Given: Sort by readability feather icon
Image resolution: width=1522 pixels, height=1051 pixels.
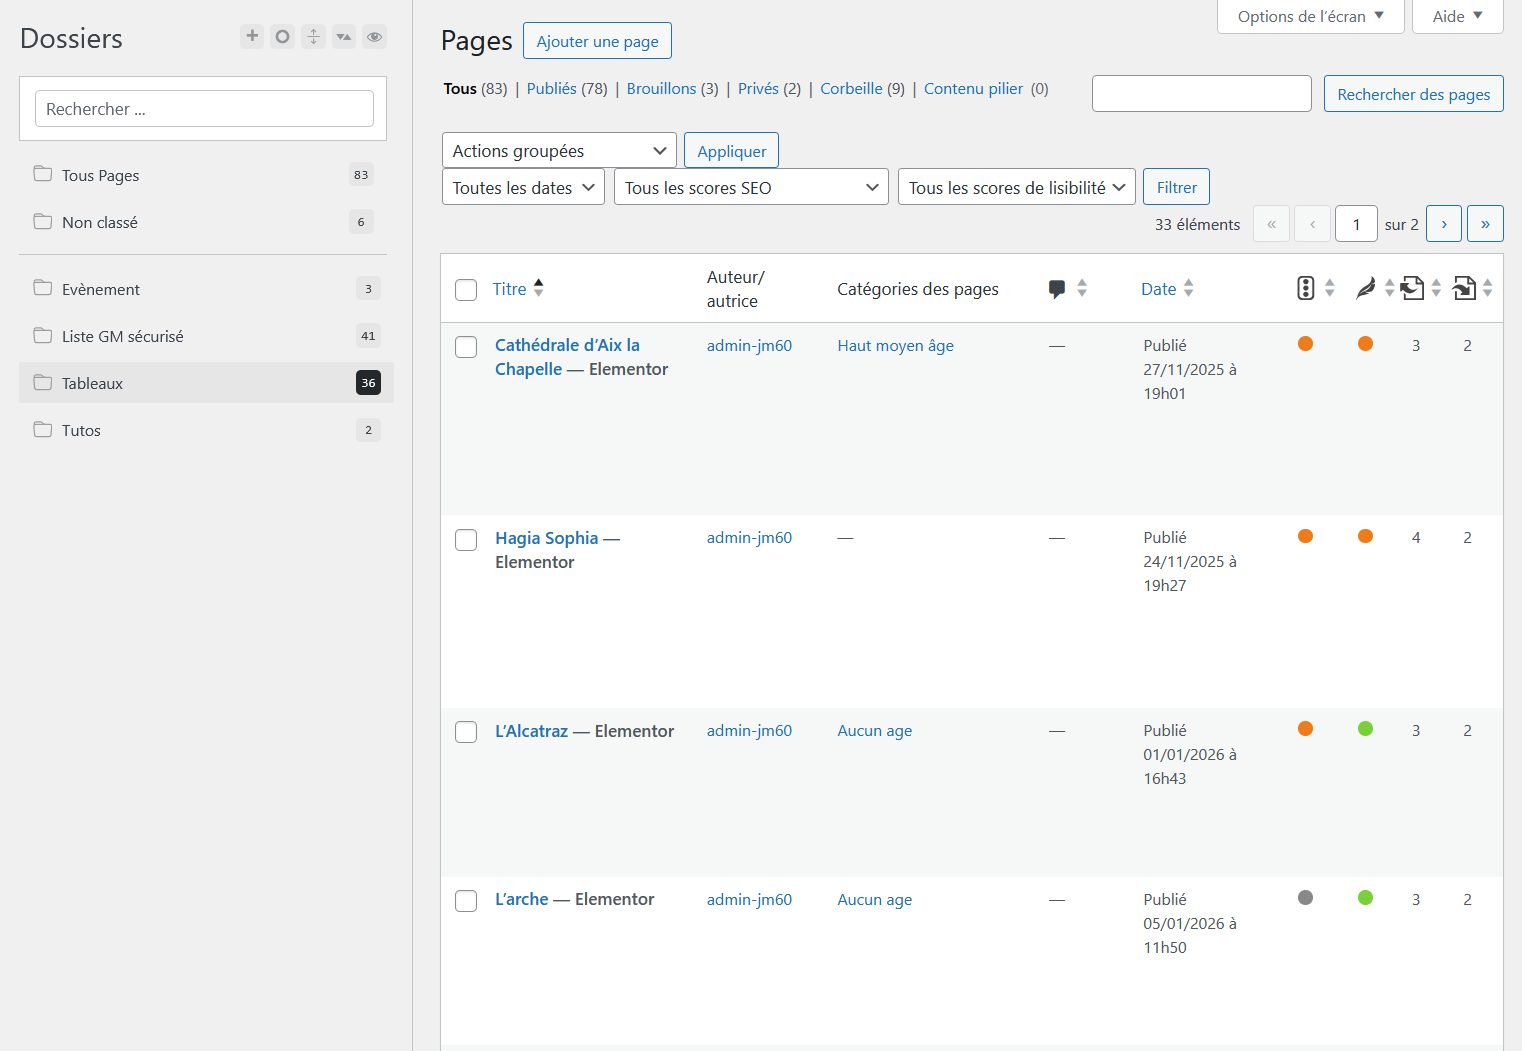Looking at the screenshot, I should 1365,289.
